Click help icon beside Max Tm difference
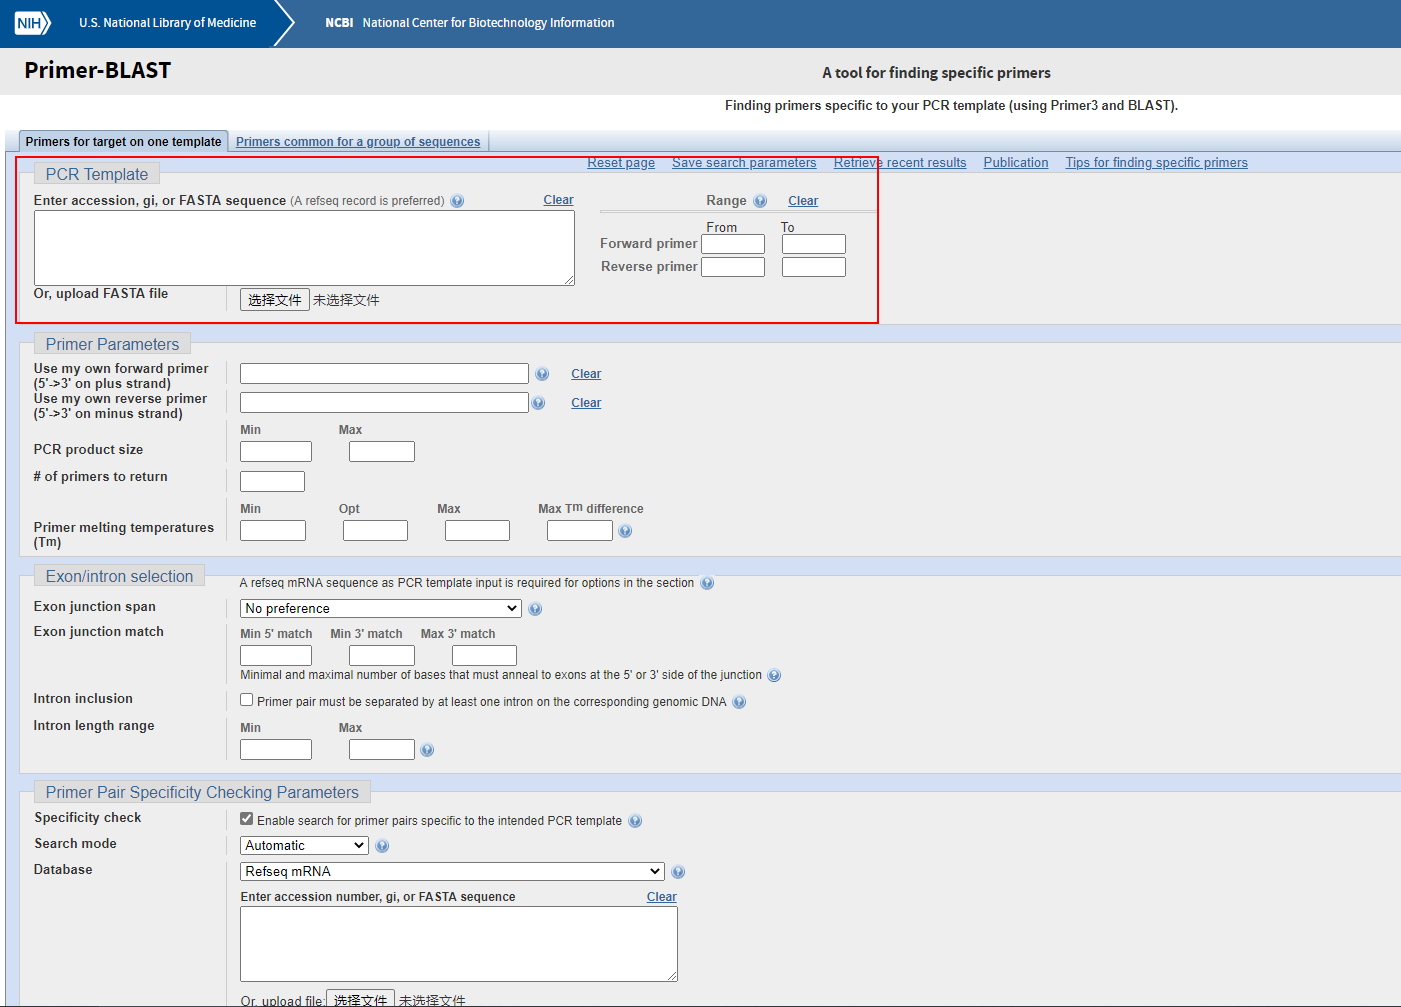 (625, 531)
